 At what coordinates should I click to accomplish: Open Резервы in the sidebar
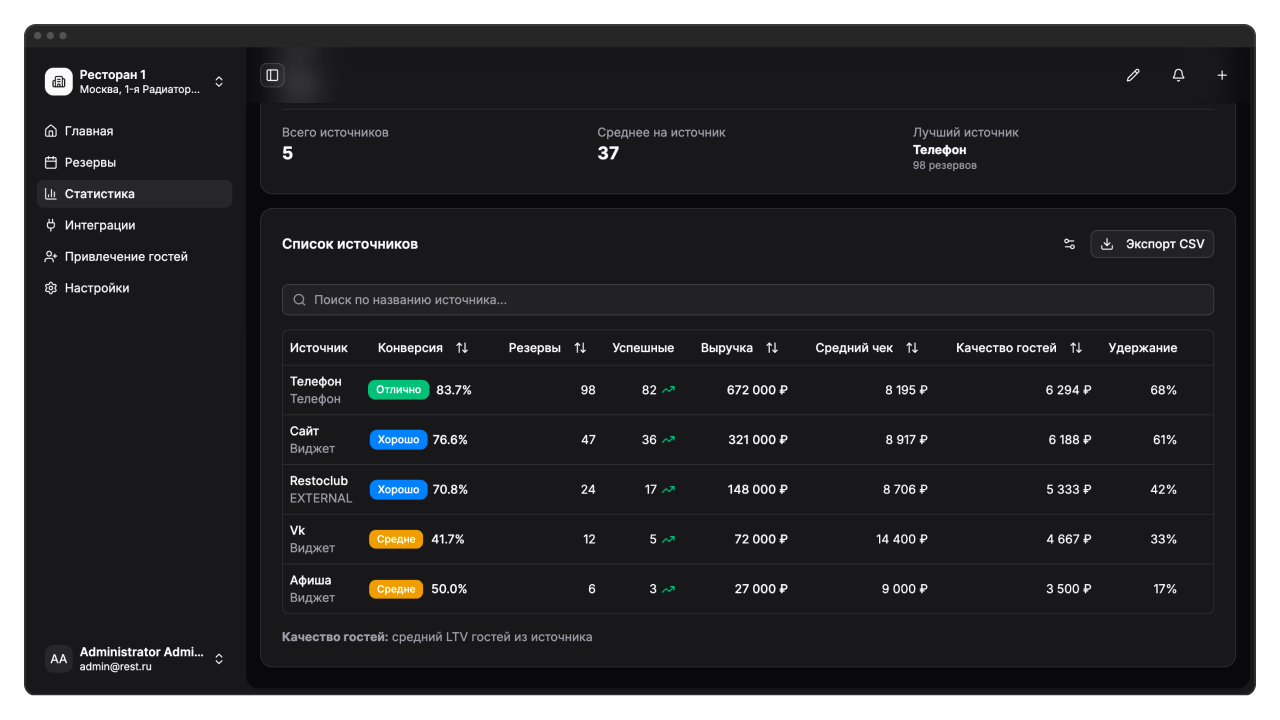90,162
